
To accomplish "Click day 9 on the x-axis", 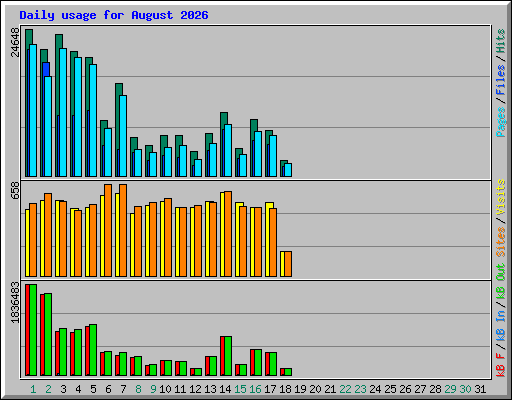I will tap(153, 389).
